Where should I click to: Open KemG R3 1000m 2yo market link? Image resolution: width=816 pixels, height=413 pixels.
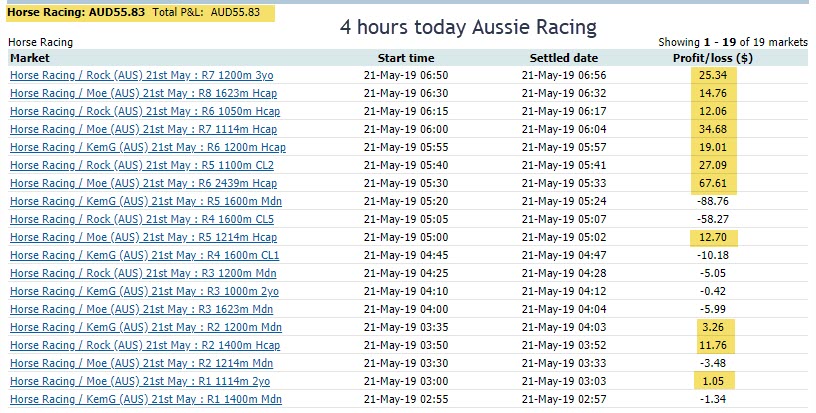(145, 291)
